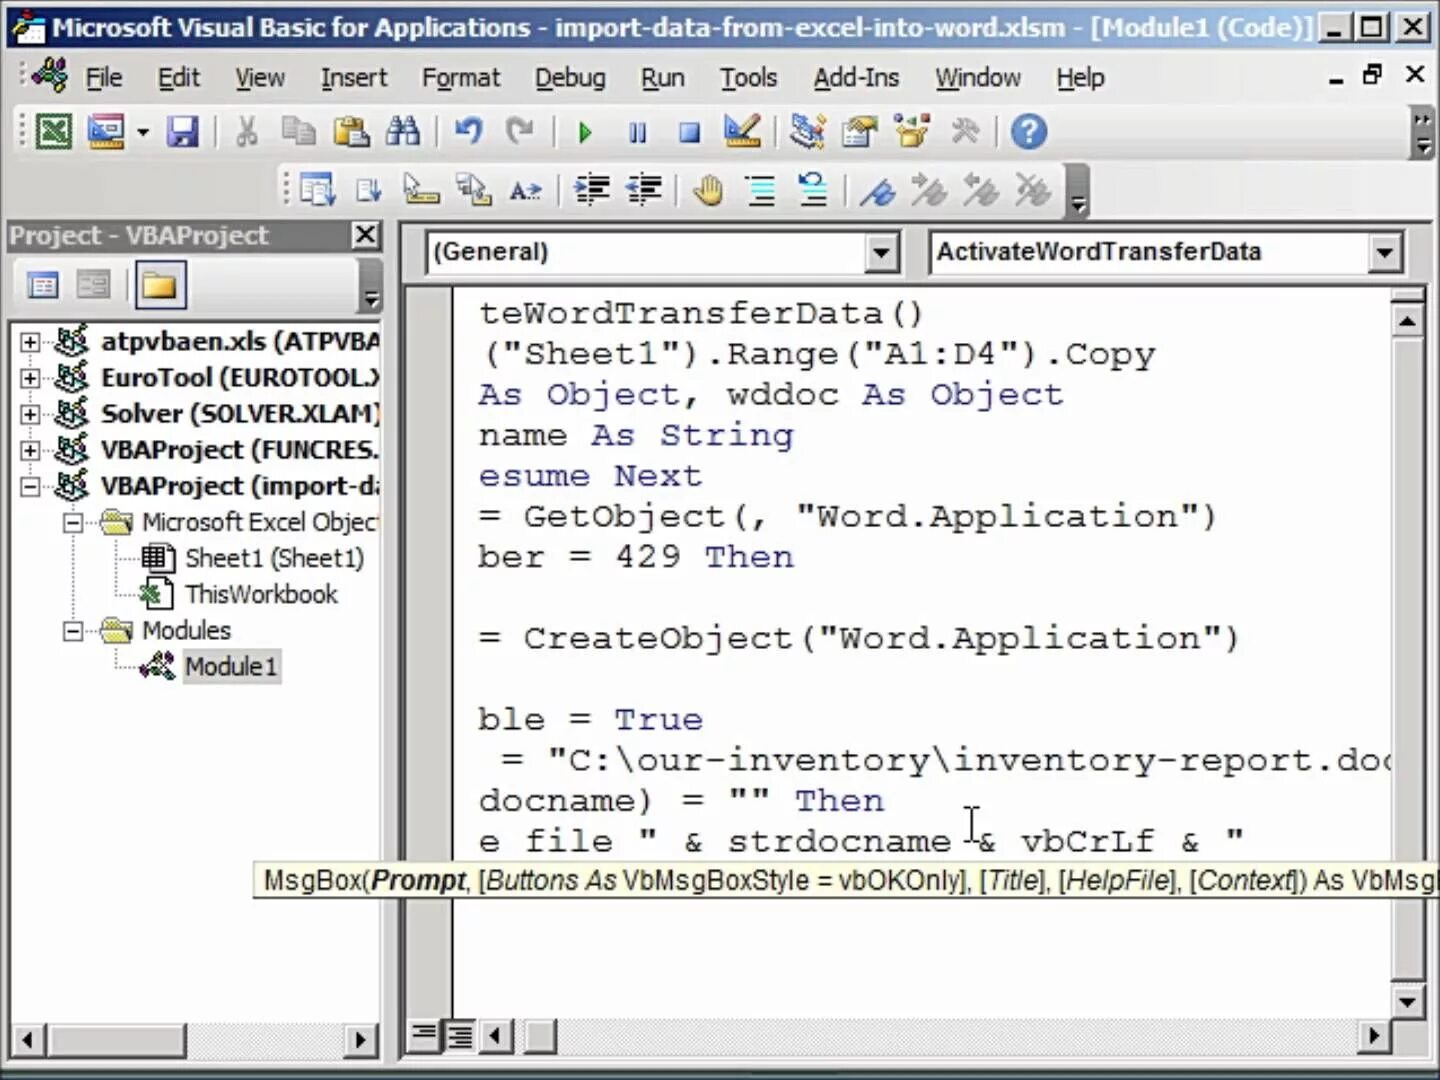The height and width of the screenshot is (1080, 1440).
Task: Click the Comment Block icon
Action: click(x=761, y=190)
